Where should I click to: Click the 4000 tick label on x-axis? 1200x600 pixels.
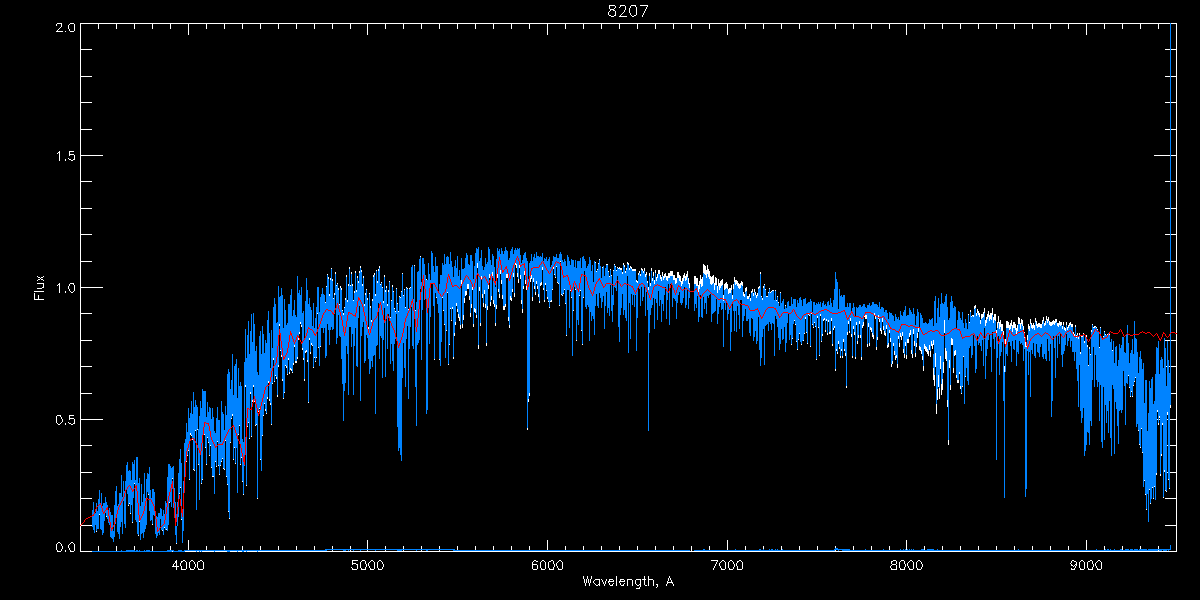pyautogui.click(x=188, y=563)
